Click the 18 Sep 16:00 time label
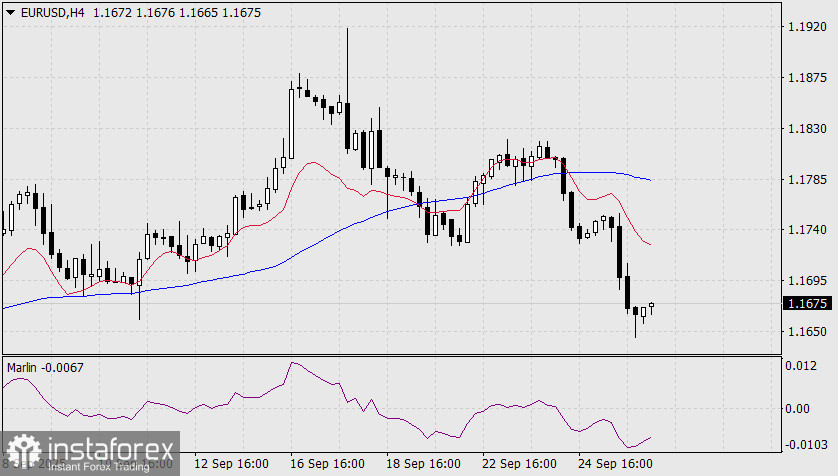Screen dimensions: 838x476 [423, 464]
